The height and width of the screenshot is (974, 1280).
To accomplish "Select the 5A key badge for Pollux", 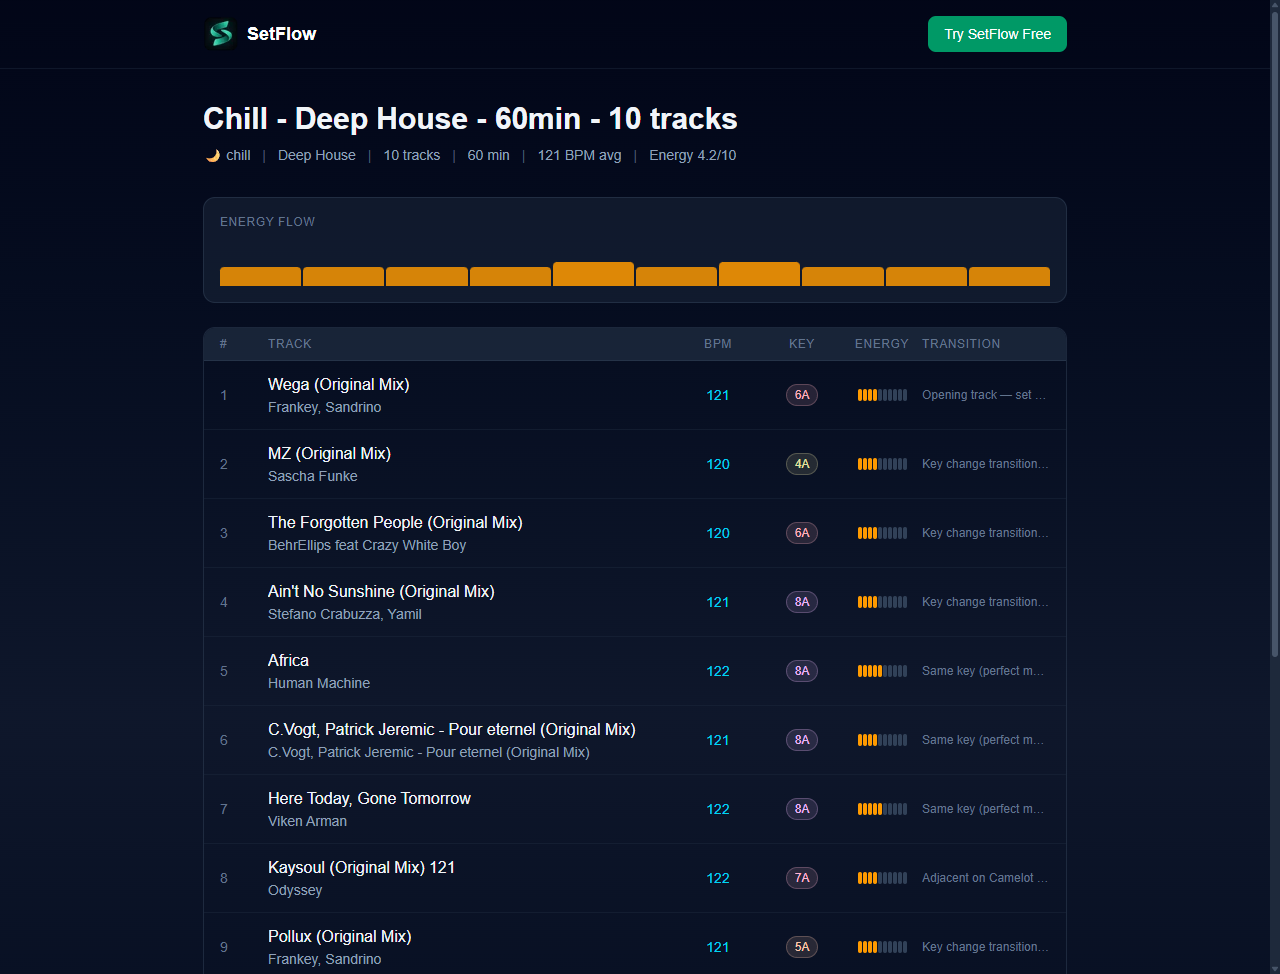I will [801, 946].
